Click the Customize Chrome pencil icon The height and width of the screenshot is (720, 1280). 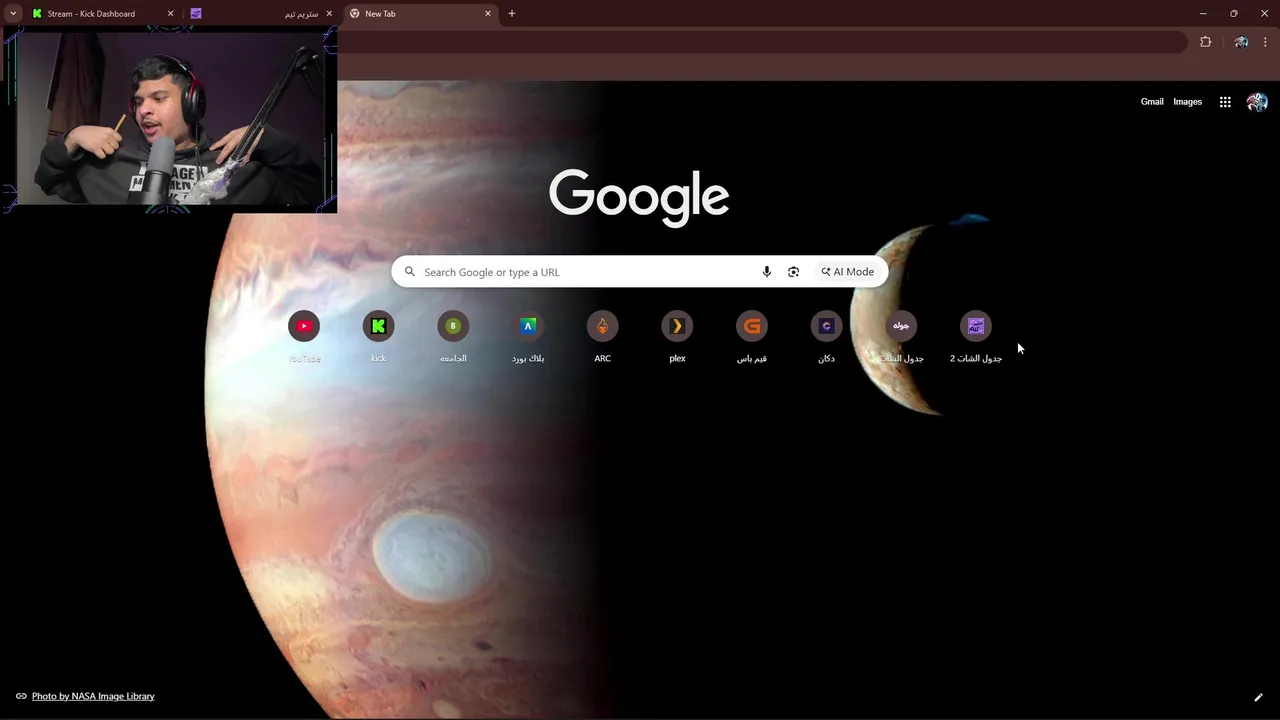pyautogui.click(x=1258, y=697)
